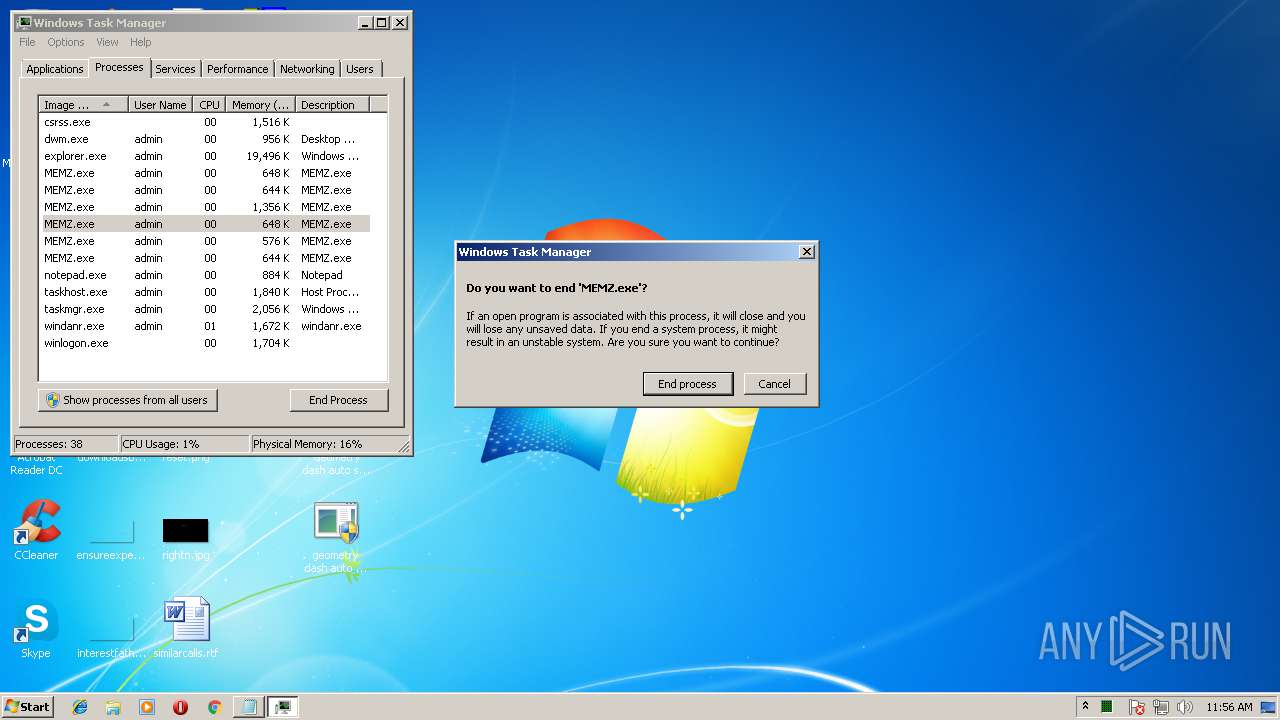
Task: Select the ensureexpe... desktop file
Action: (111, 539)
